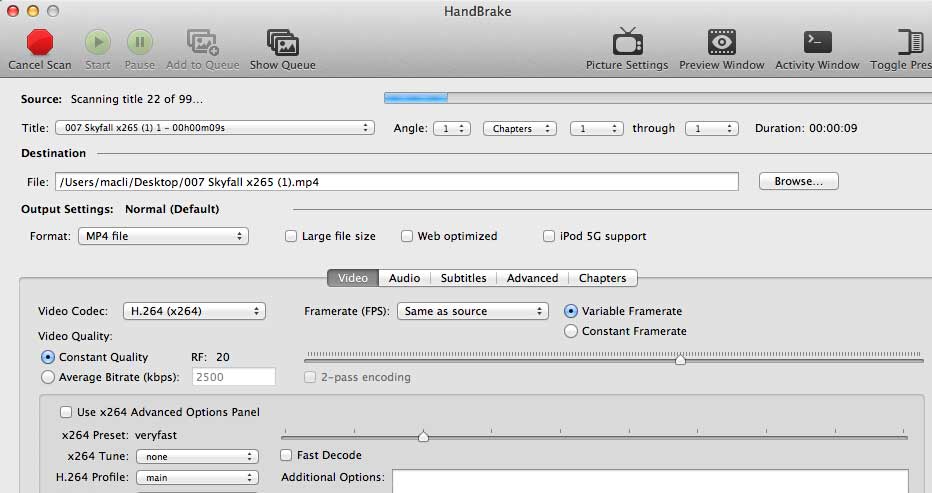
Task: Click 'Scanning title 22 of 99...' text
Action: [137, 99]
